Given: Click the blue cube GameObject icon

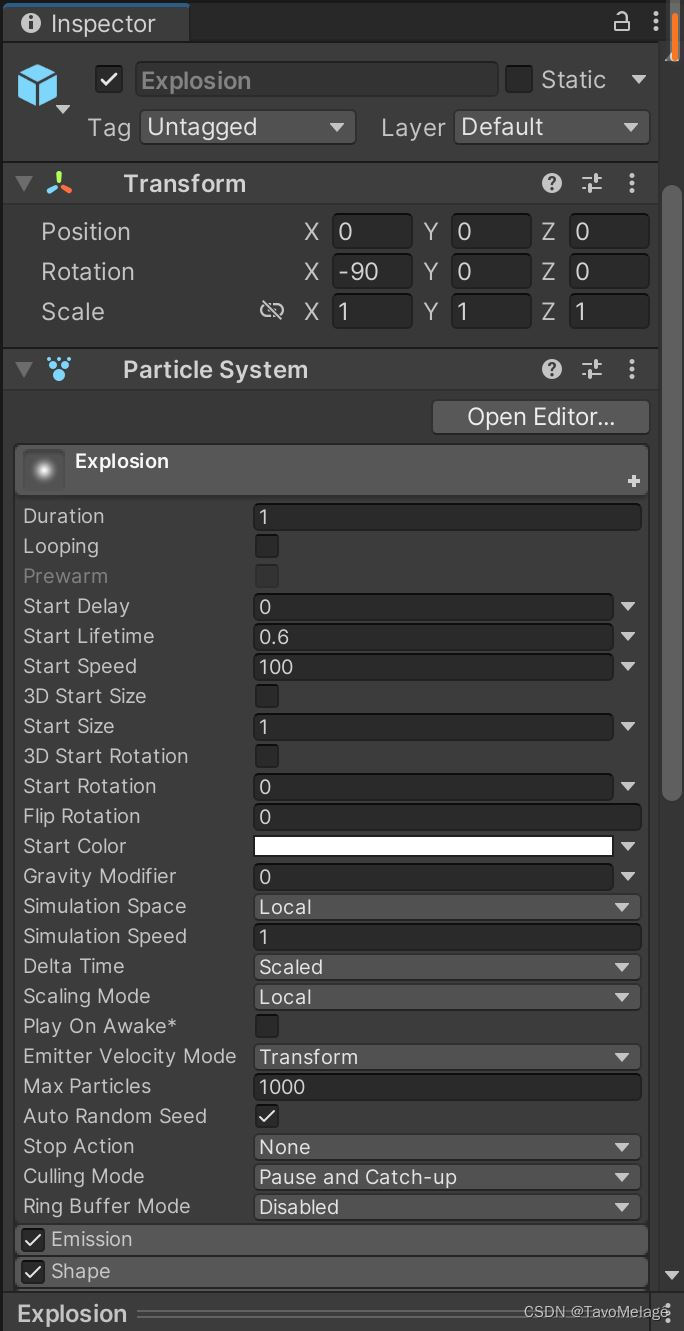Looking at the screenshot, I should [x=38, y=87].
